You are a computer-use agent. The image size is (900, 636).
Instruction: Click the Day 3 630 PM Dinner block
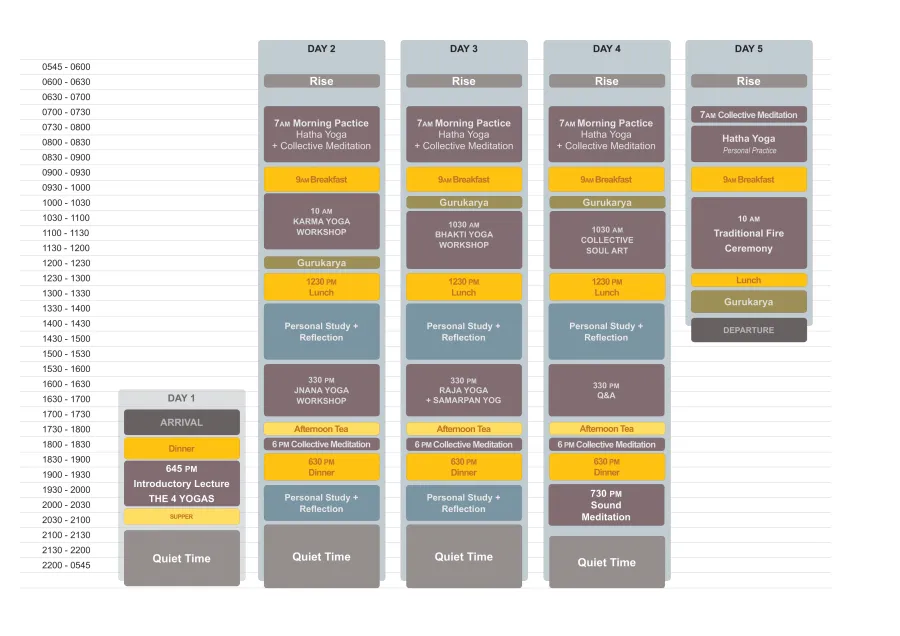(464, 467)
